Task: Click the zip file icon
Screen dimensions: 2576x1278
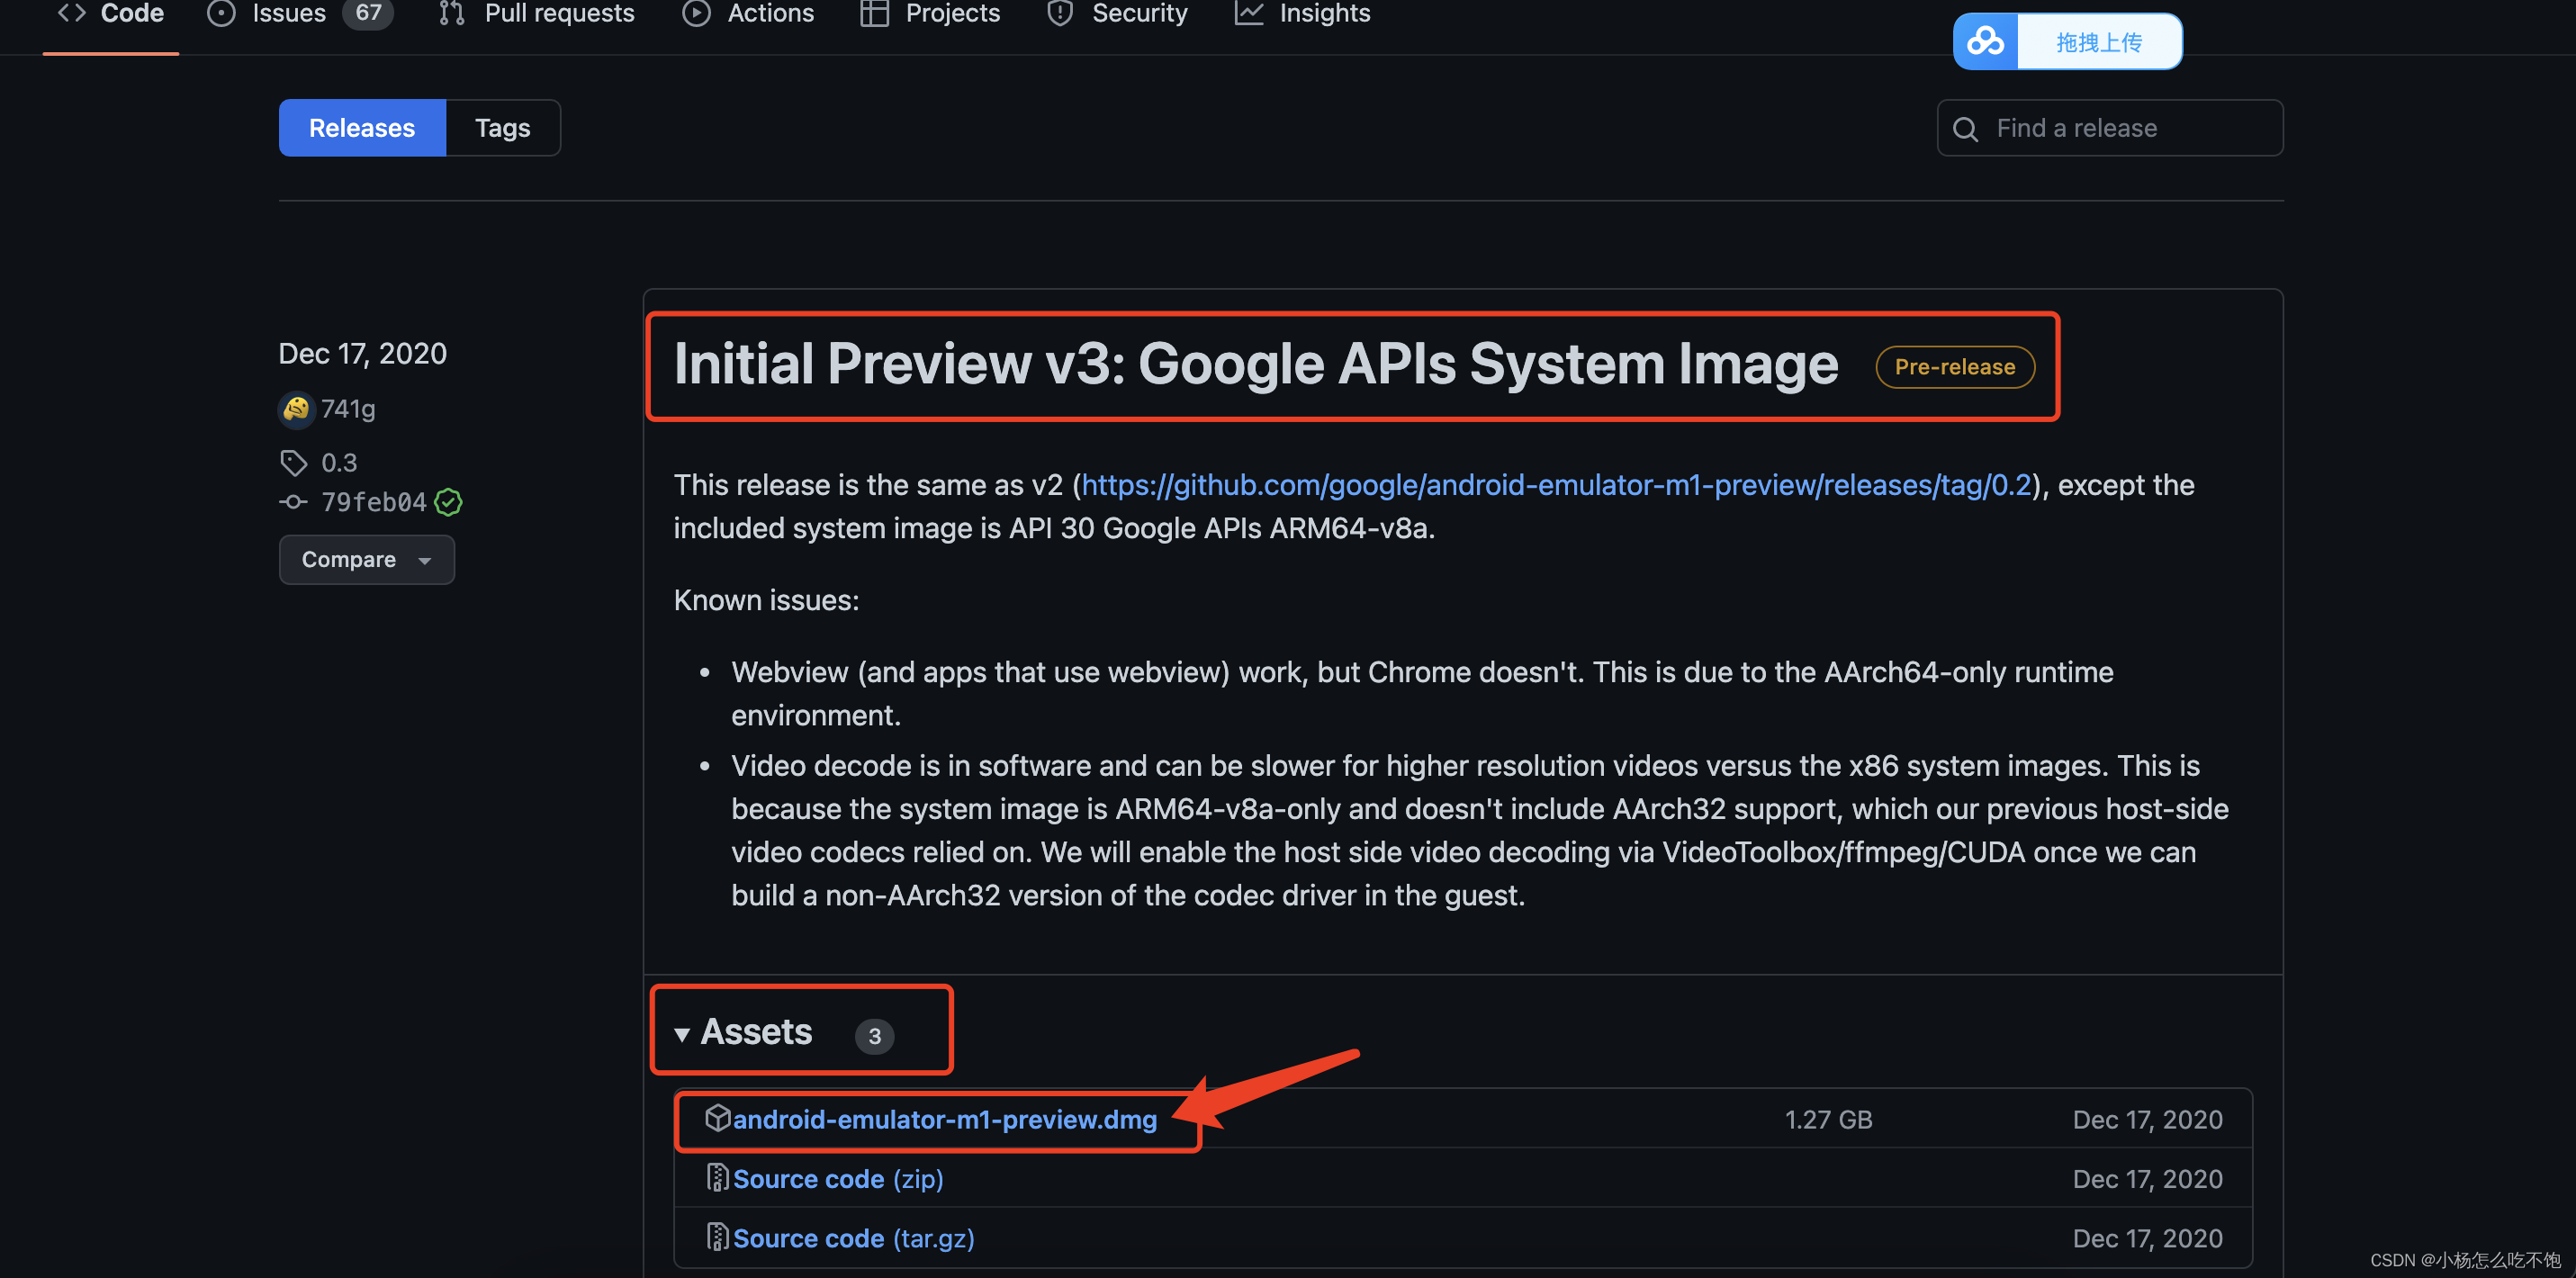Action: pos(717,1178)
